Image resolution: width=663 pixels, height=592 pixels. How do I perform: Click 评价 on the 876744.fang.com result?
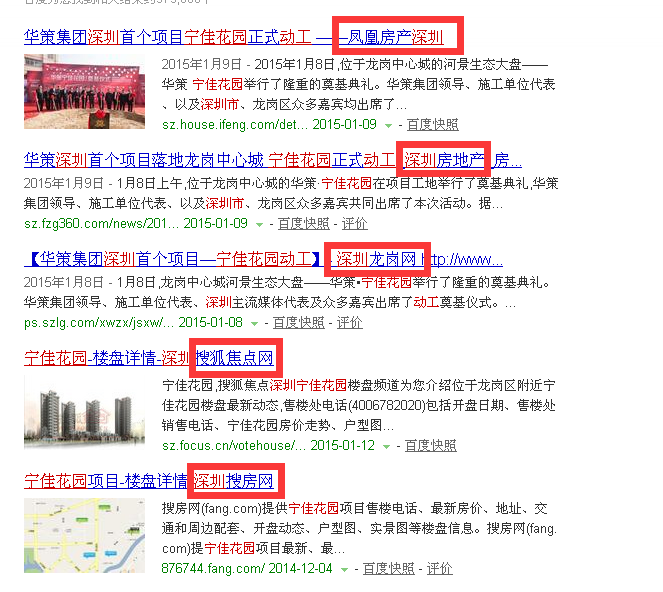(439, 569)
